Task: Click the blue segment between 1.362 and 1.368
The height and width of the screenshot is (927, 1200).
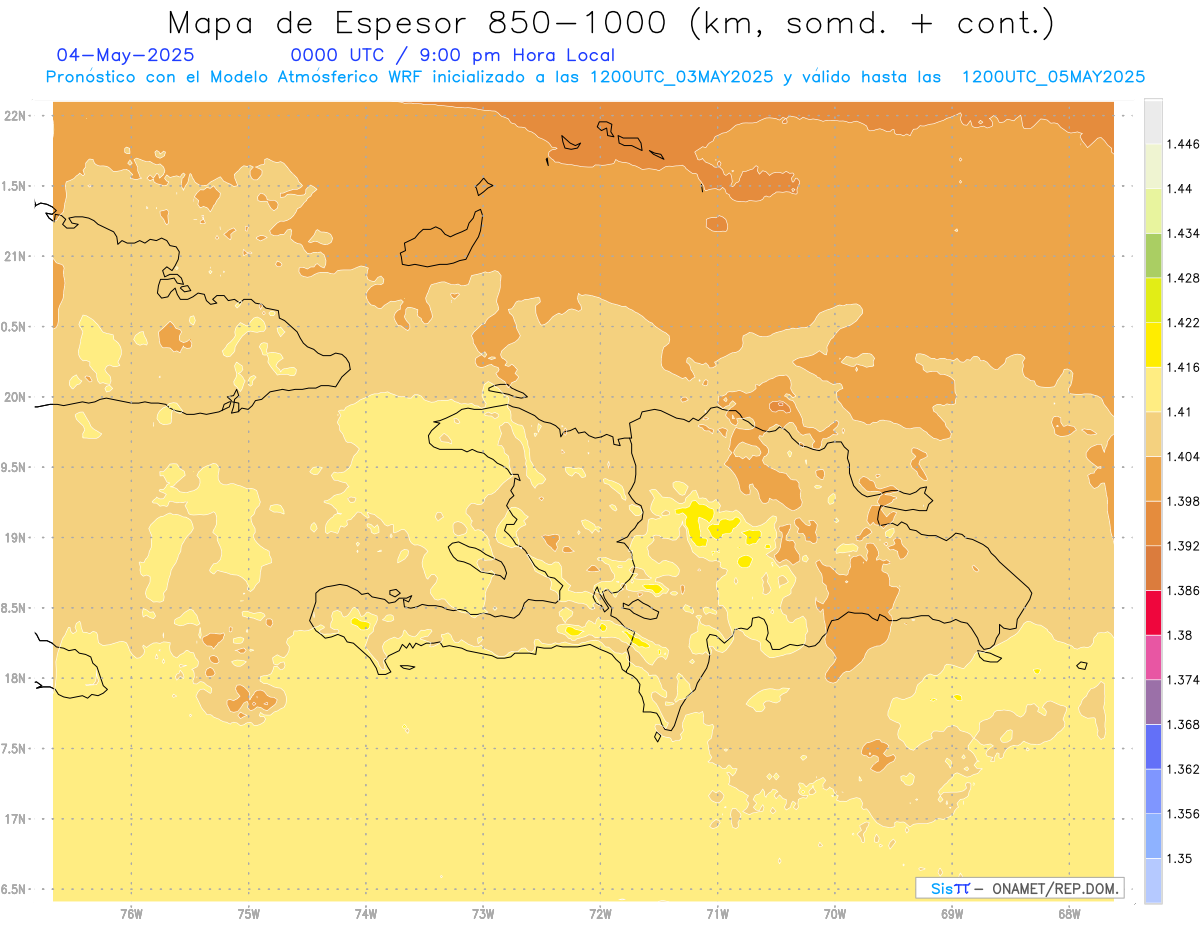Action: point(1153,746)
